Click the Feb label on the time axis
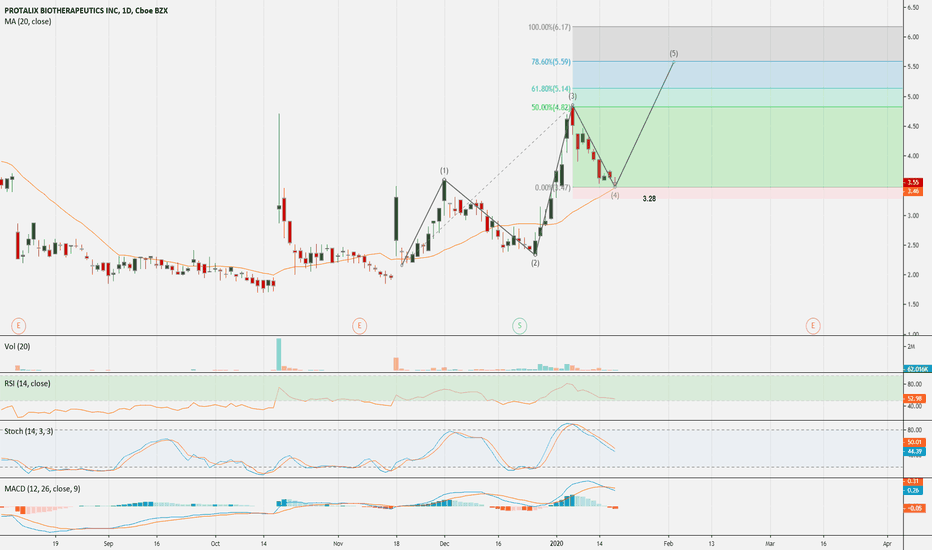The image size is (932, 550). [668, 543]
